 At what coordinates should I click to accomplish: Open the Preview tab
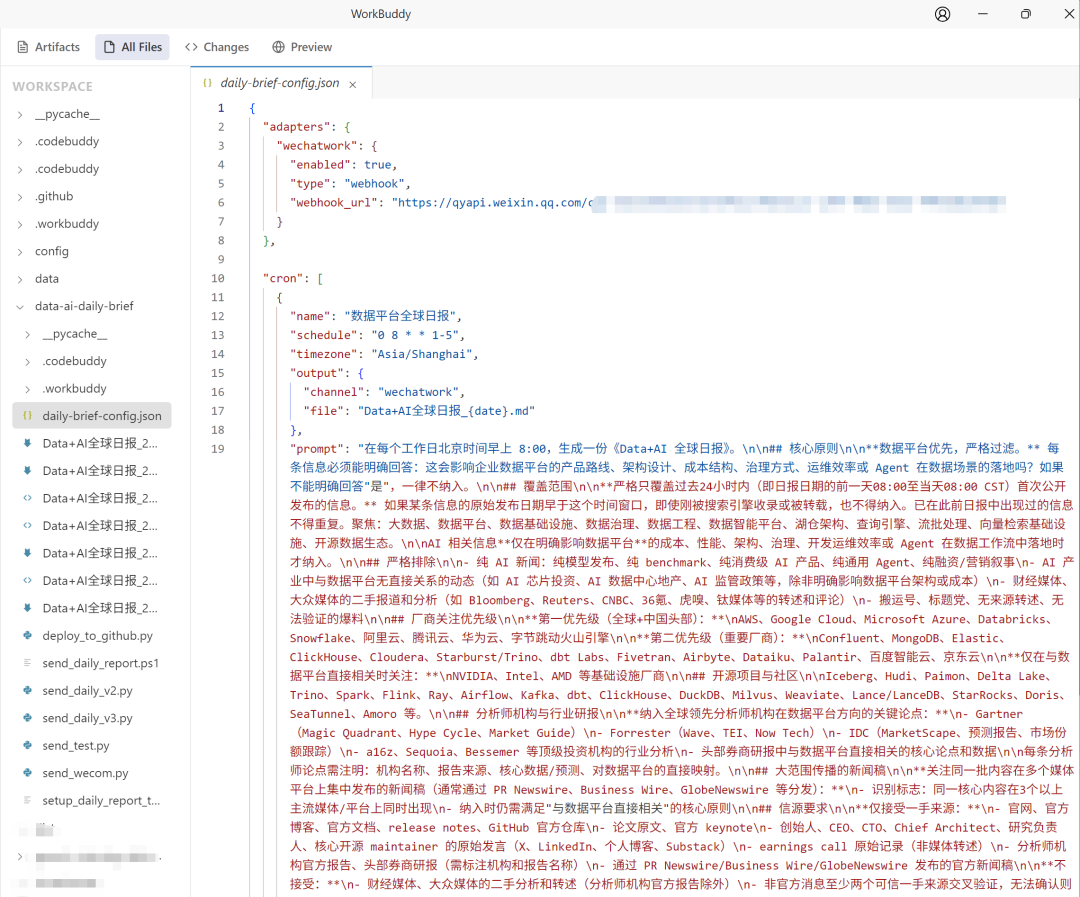(x=302, y=47)
